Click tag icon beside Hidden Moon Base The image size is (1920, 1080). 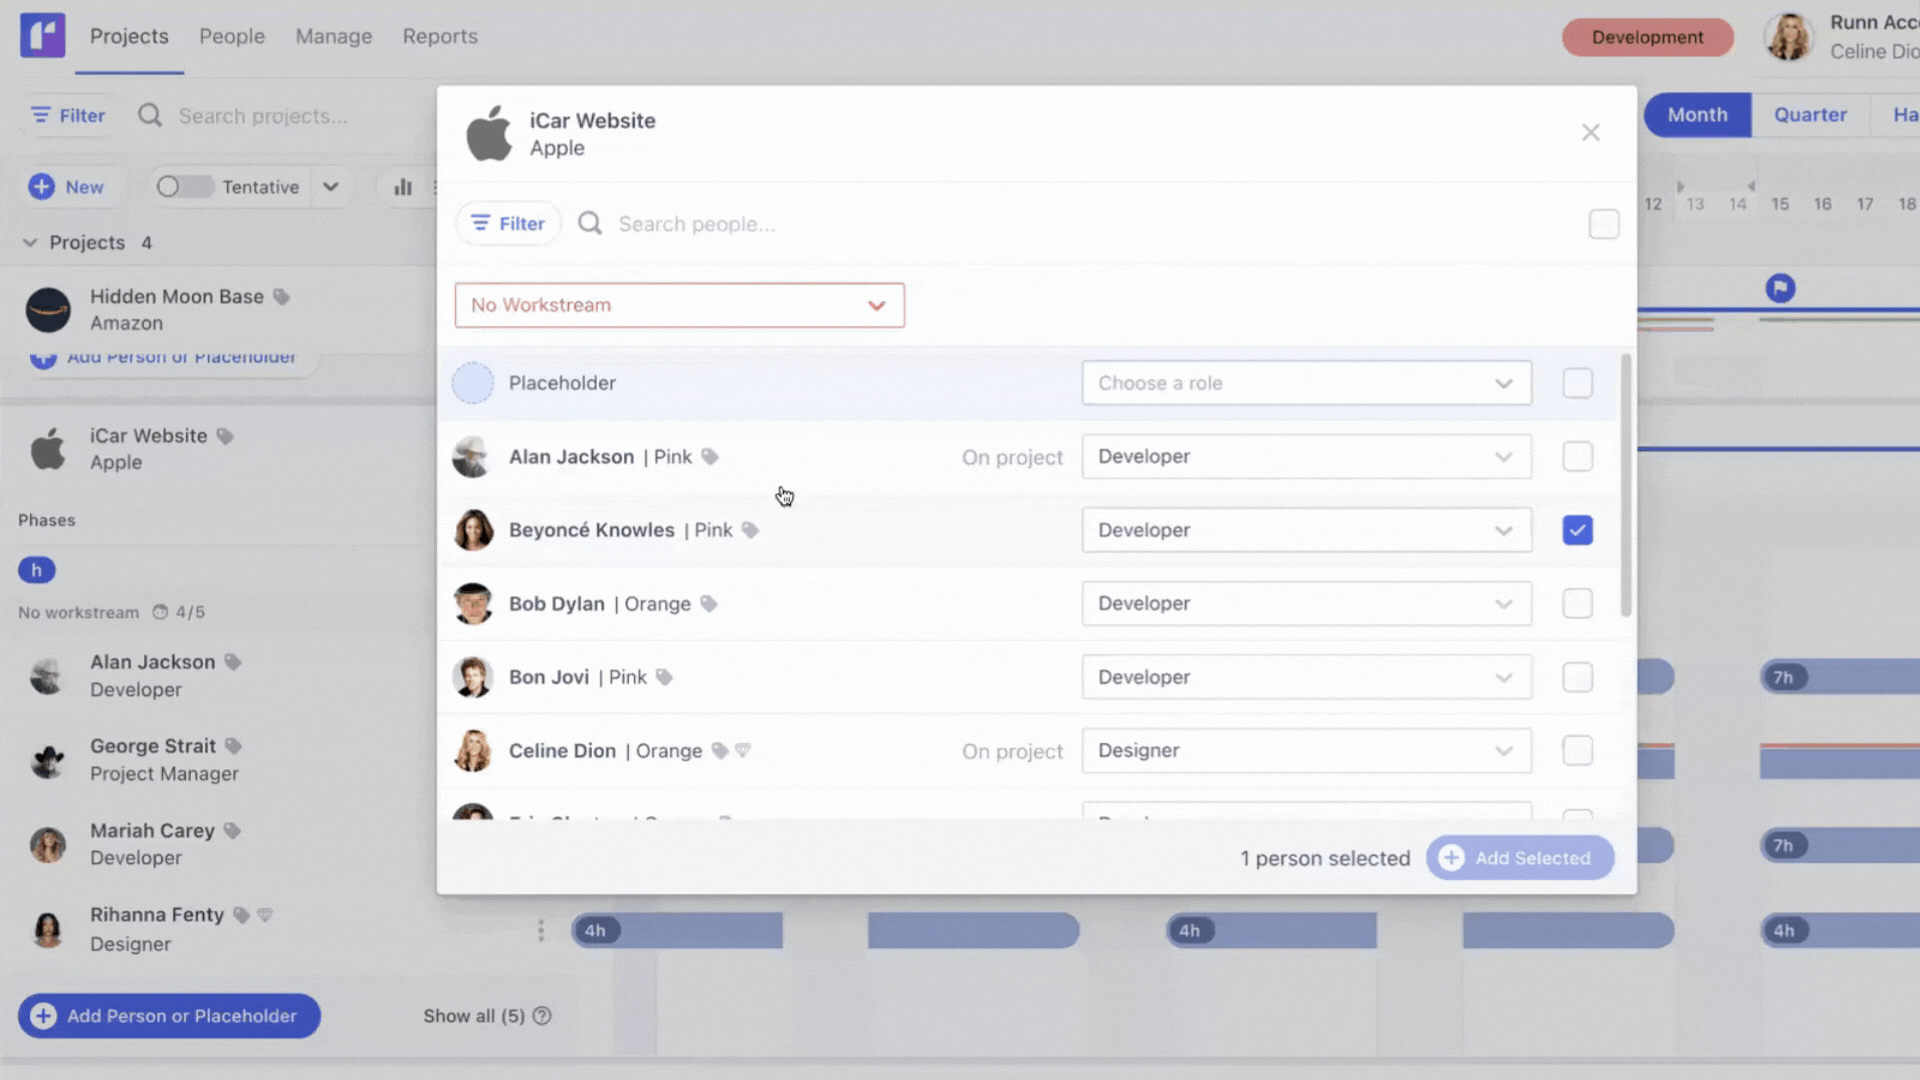(x=282, y=297)
